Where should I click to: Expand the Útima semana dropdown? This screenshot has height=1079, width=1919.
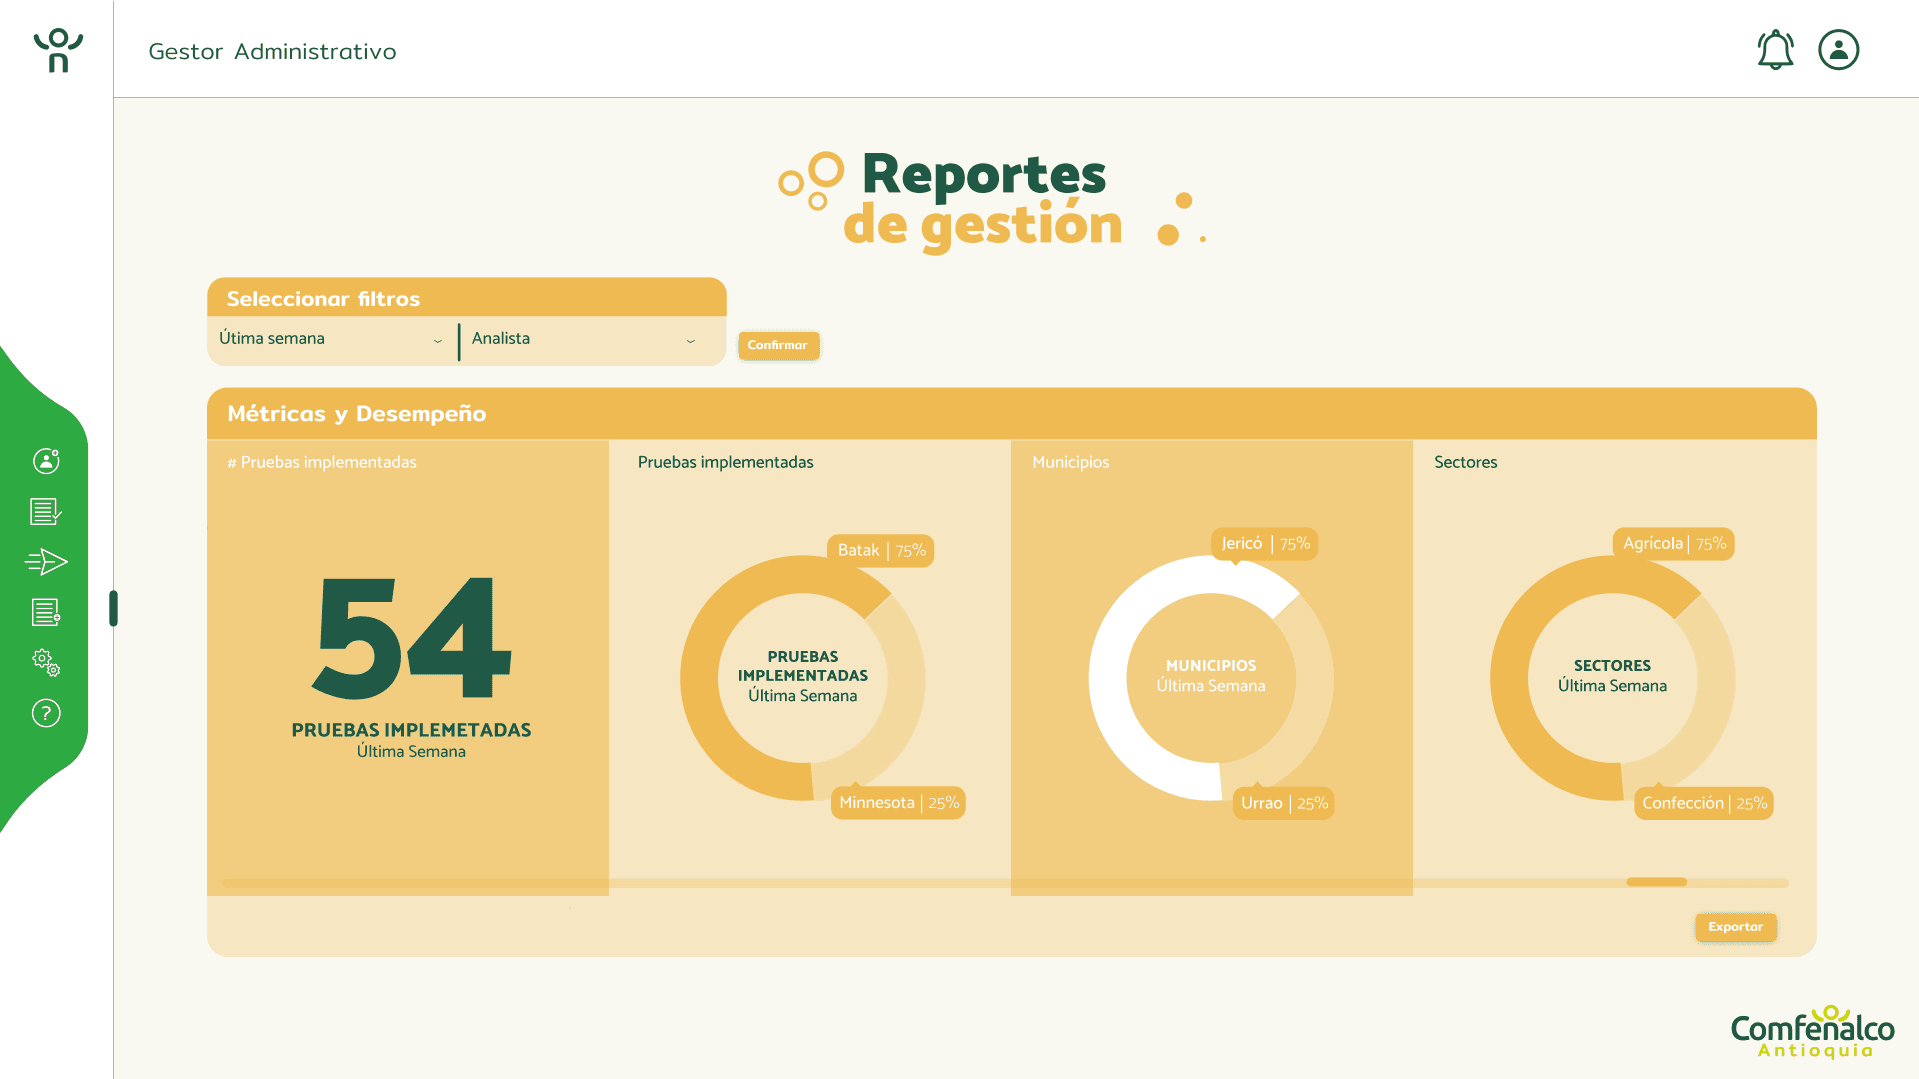331,339
